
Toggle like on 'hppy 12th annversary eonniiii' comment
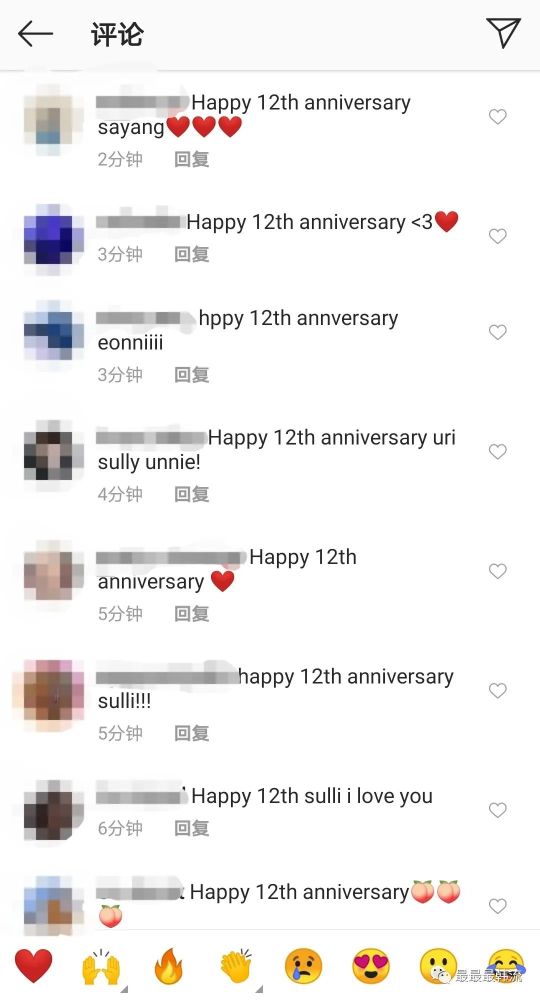pyautogui.click(x=498, y=332)
